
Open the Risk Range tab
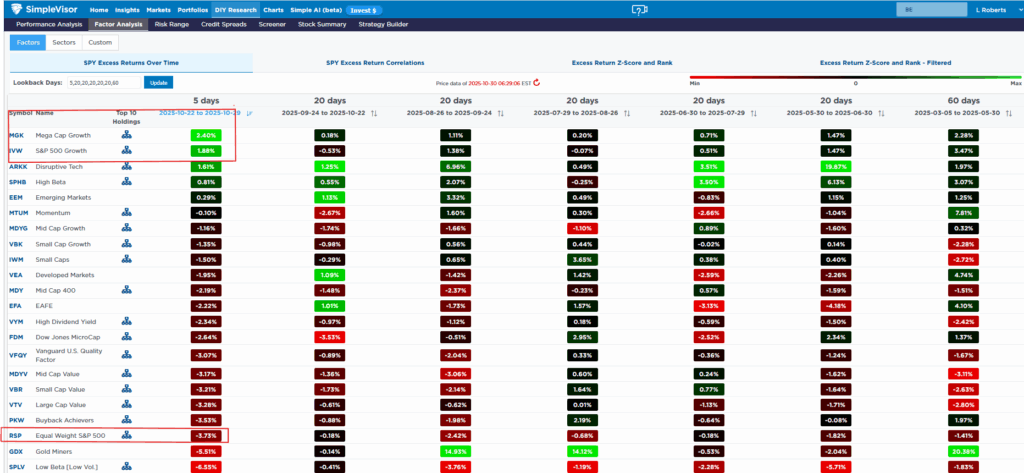coord(169,23)
